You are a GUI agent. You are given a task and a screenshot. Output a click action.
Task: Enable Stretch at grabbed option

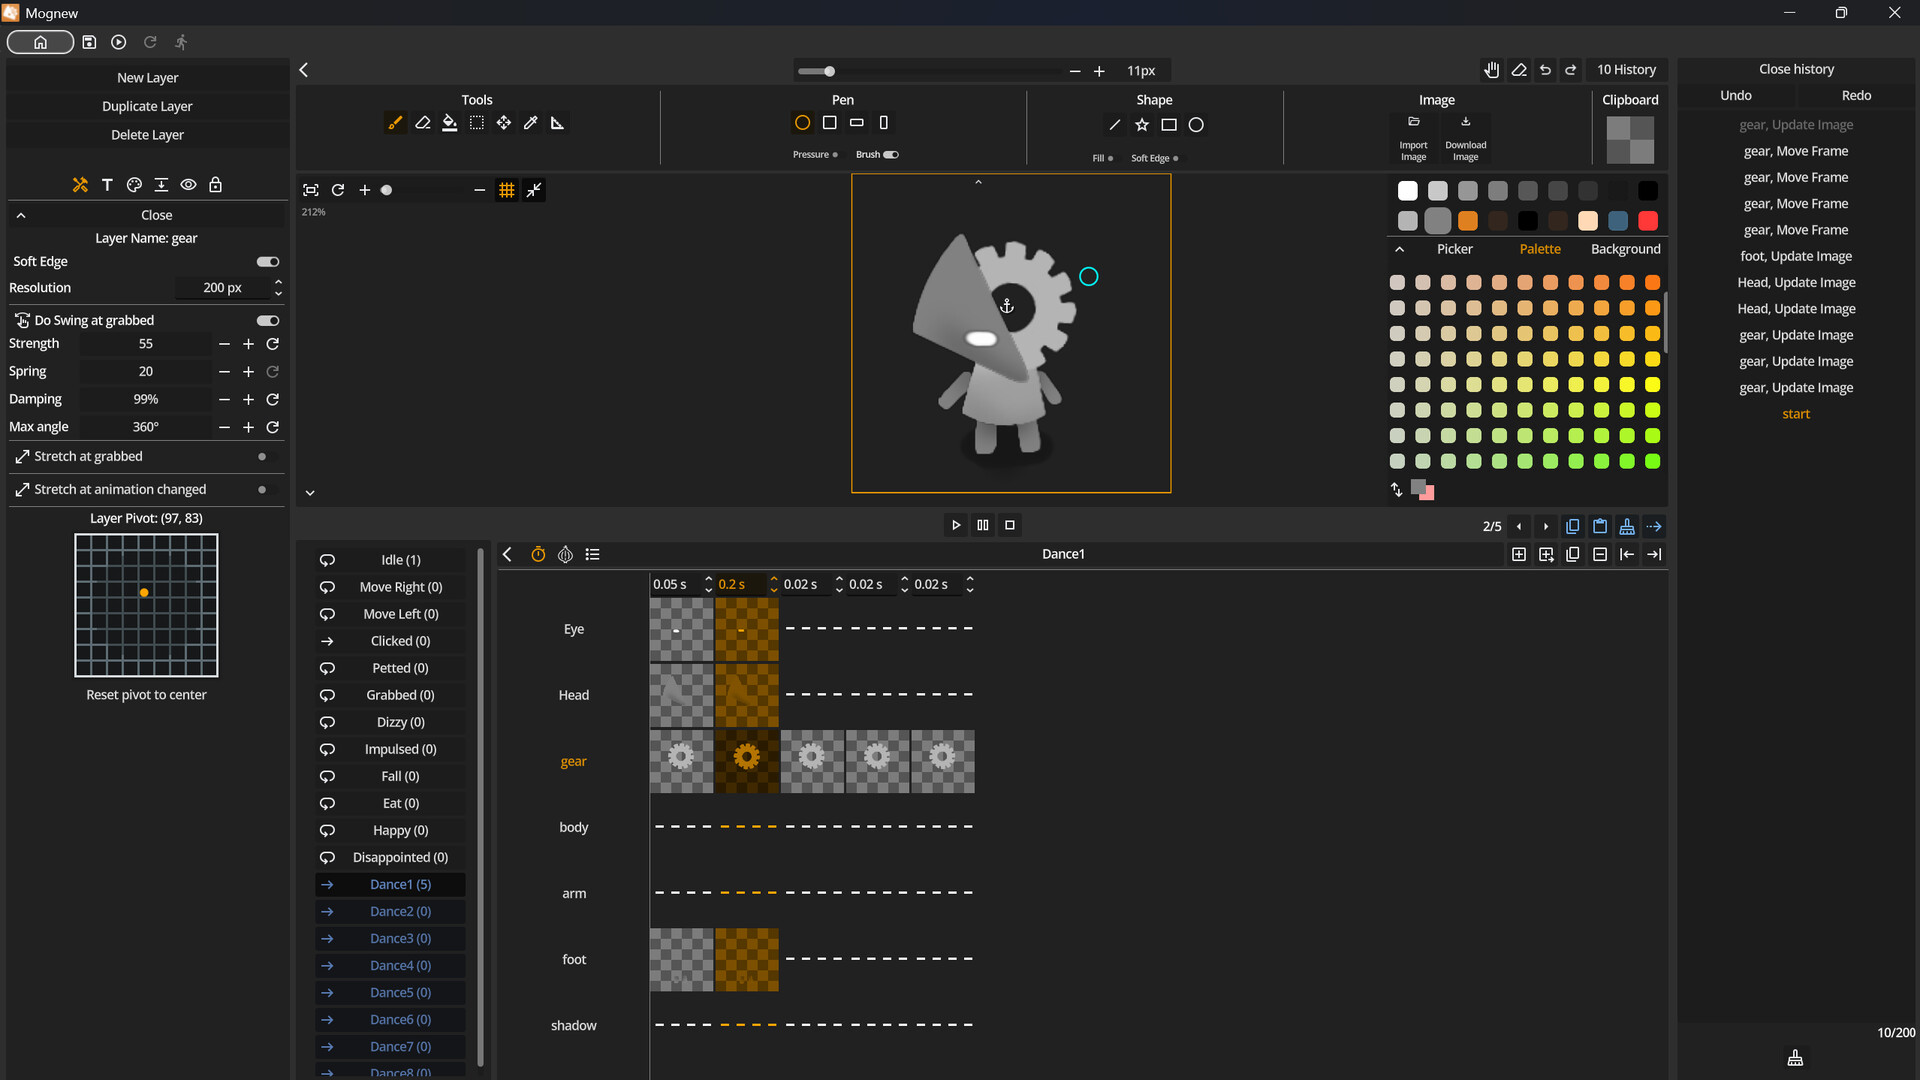262,457
